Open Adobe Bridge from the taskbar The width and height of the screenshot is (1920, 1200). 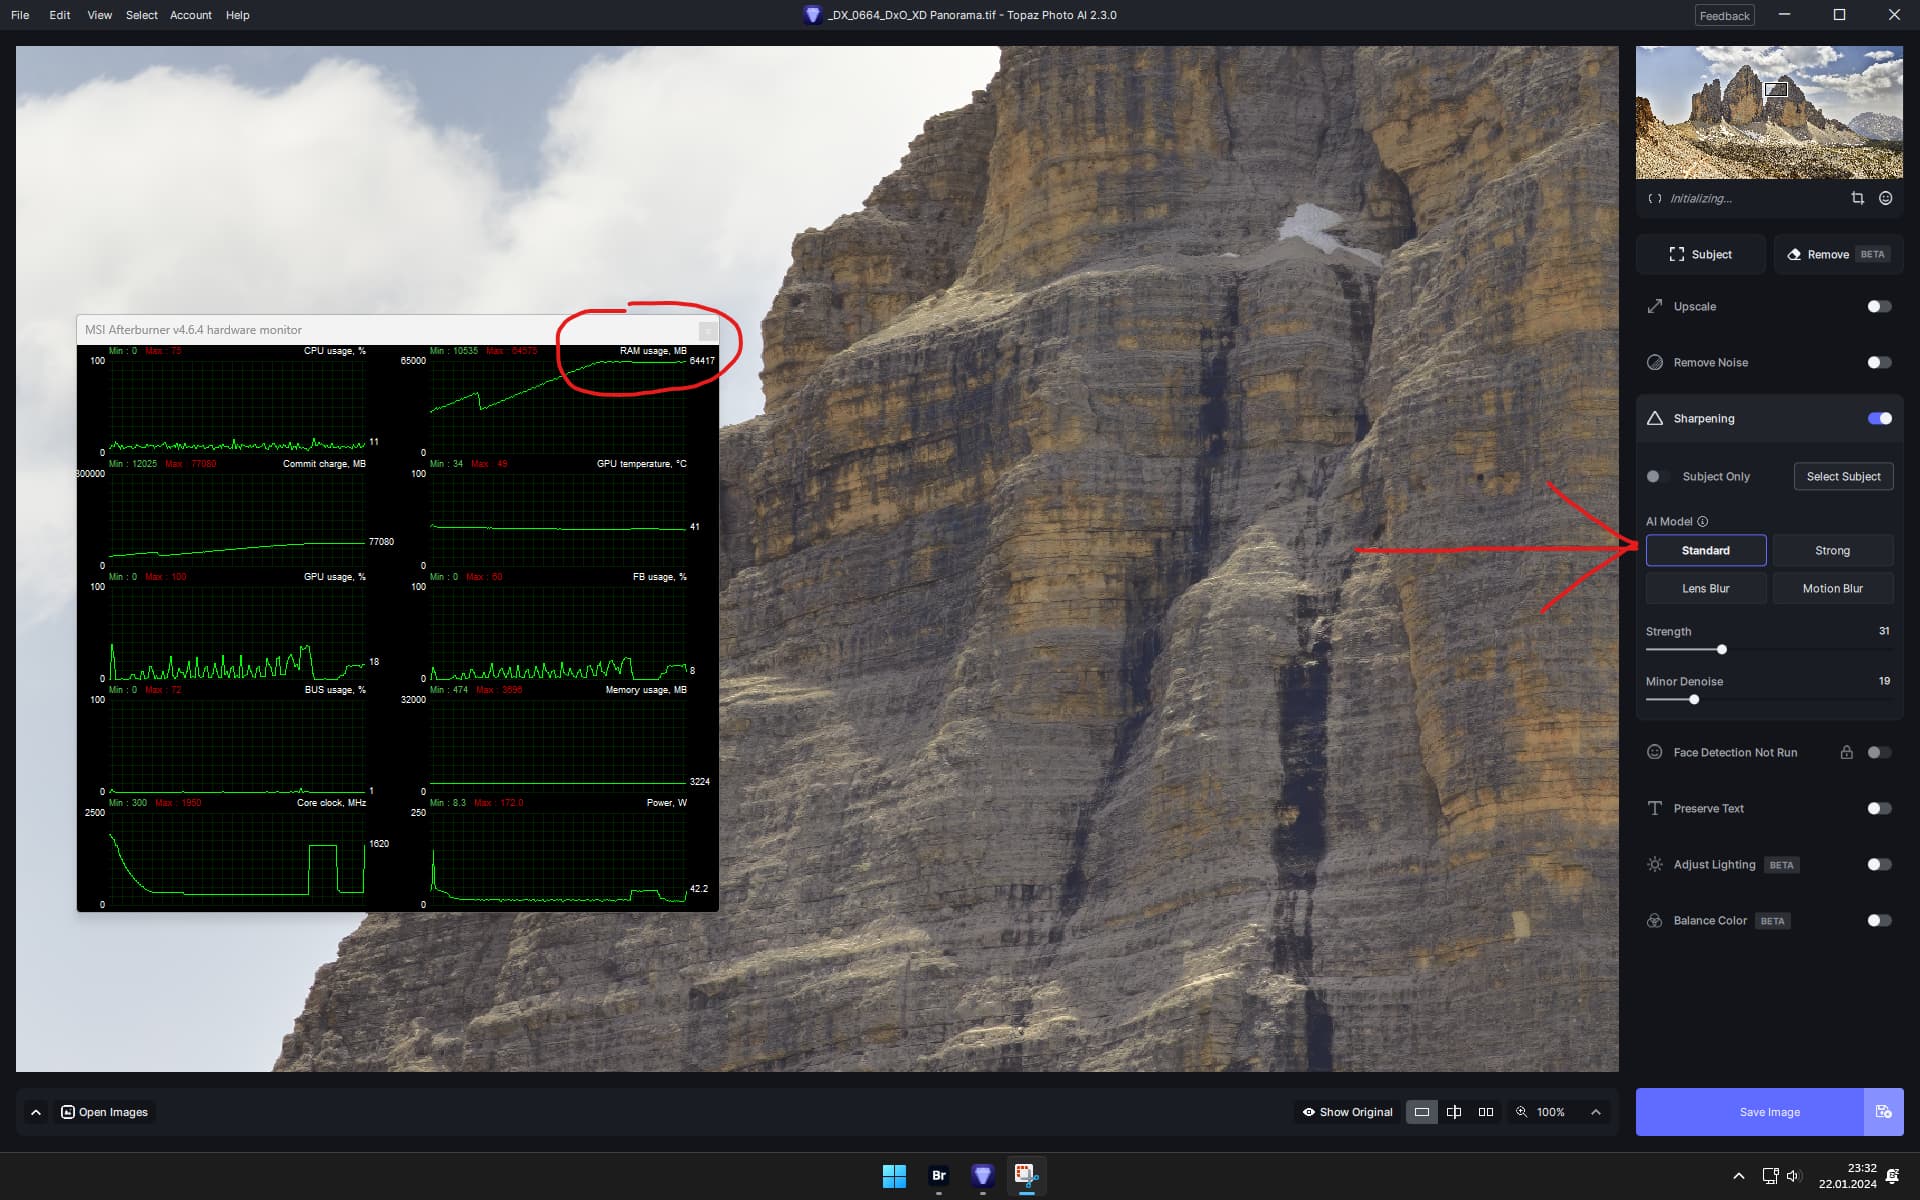tap(938, 1176)
